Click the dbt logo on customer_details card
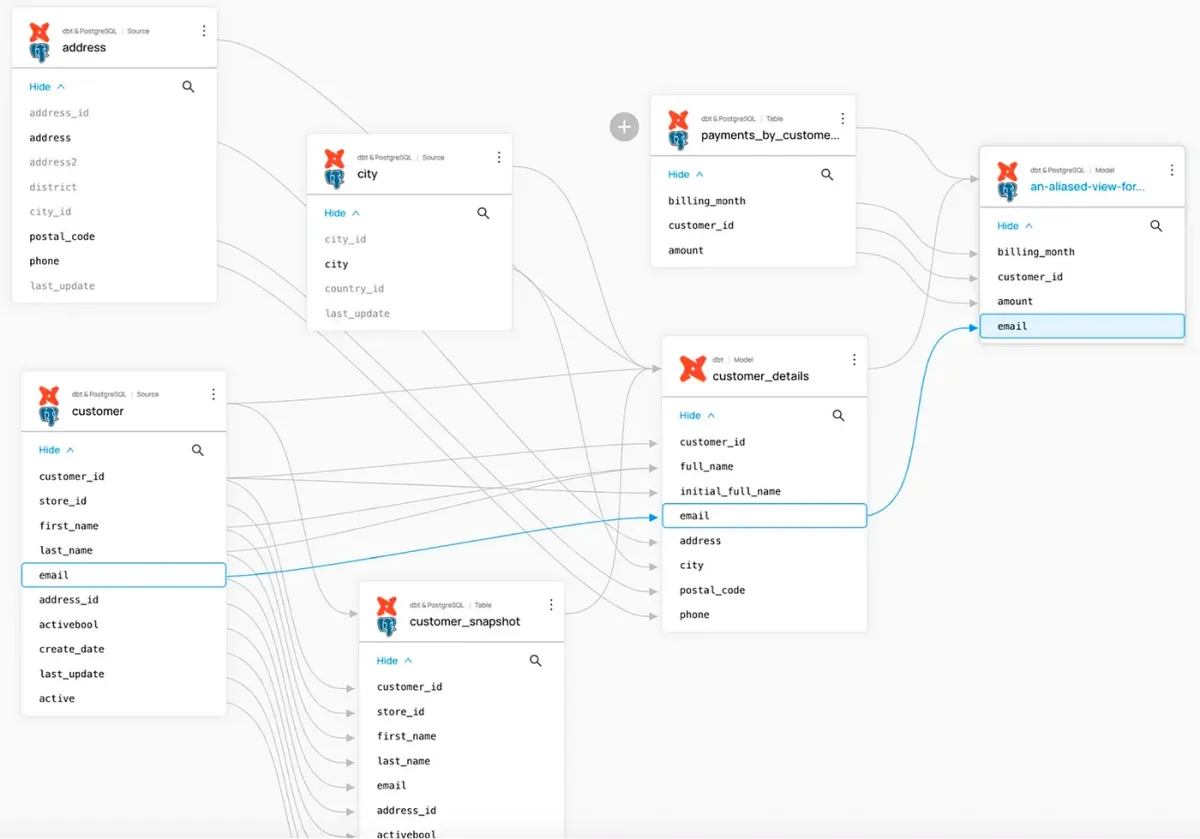The width and height of the screenshot is (1200, 839). click(692, 369)
